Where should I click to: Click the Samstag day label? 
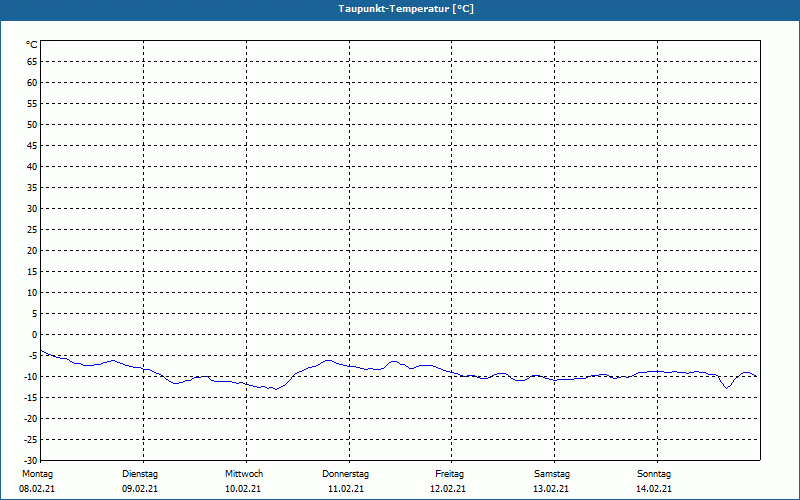[552, 474]
